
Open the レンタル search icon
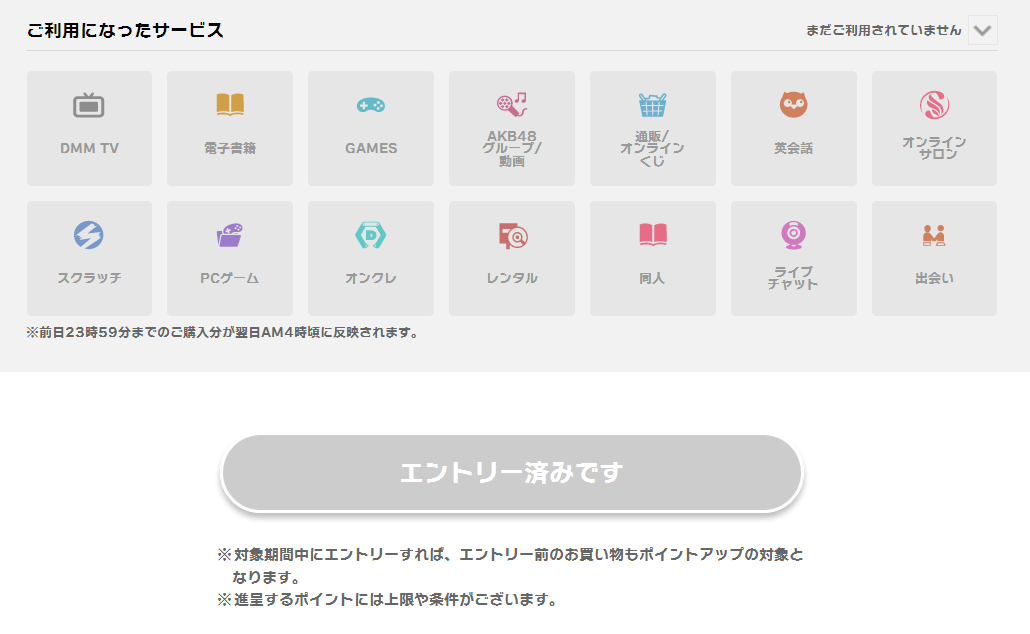[x=511, y=236]
